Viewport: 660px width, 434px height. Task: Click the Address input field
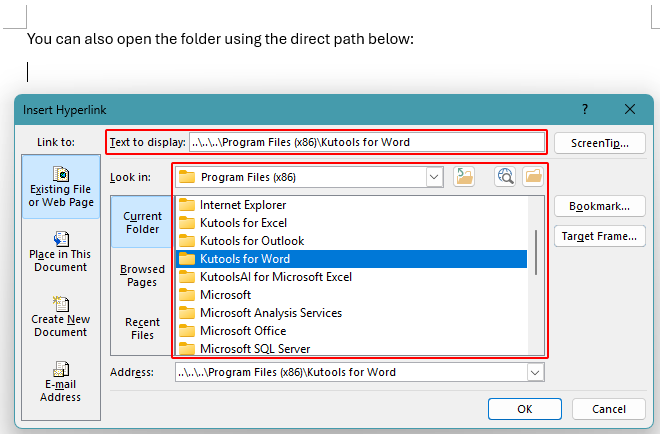pos(351,373)
